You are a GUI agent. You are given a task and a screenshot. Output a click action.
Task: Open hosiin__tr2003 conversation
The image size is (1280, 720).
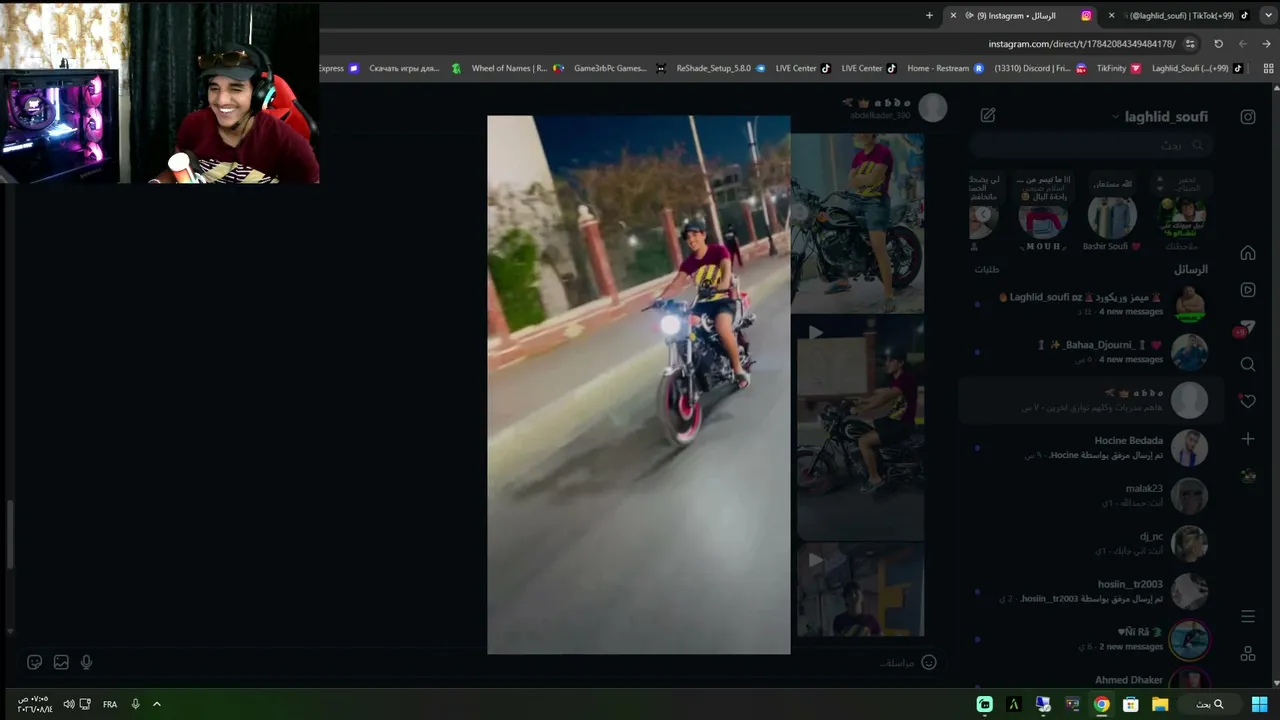1091,592
